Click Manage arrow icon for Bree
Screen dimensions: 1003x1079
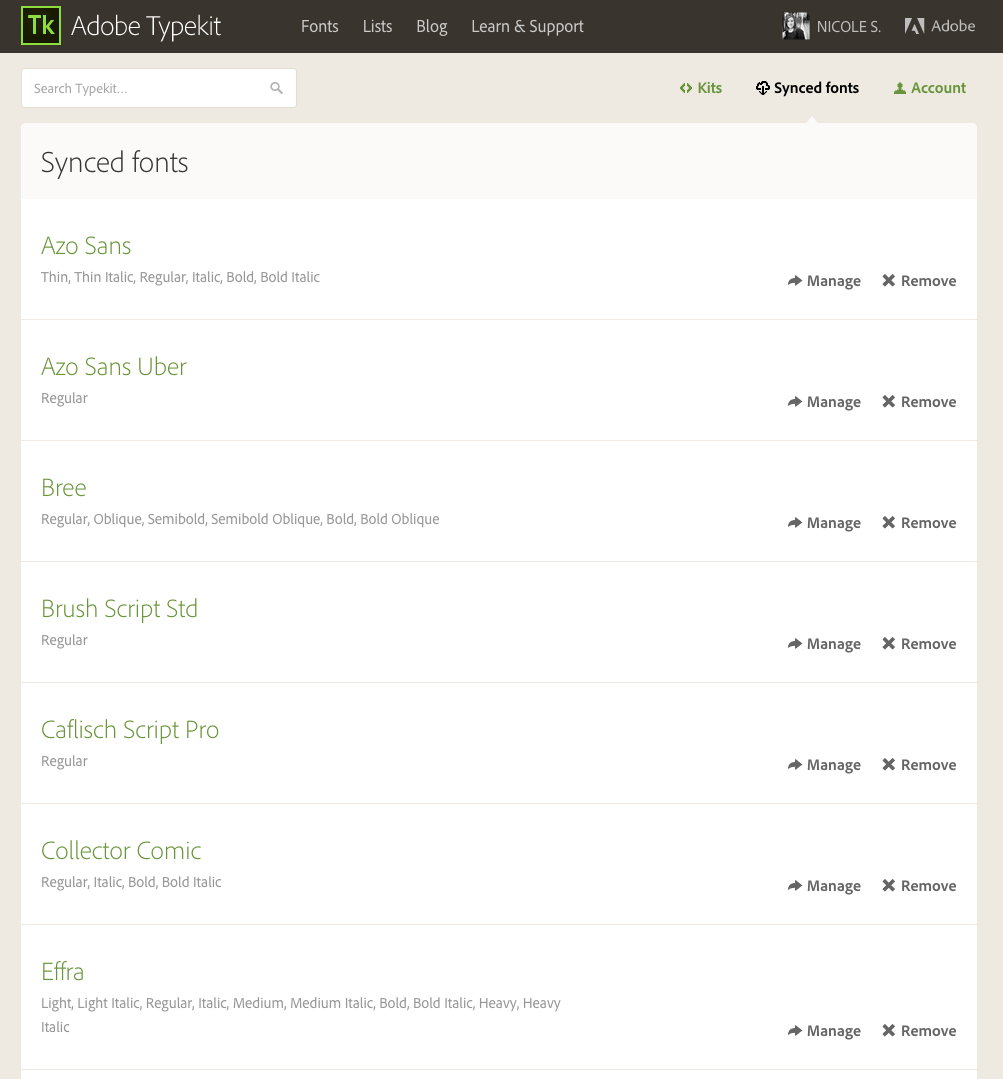point(795,522)
